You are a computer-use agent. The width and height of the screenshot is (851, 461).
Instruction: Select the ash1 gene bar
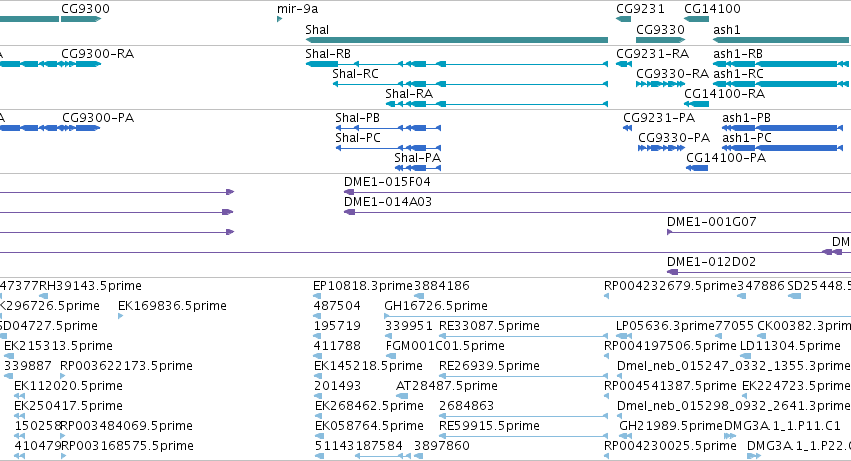pyautogui.click(x=781, y=40)
